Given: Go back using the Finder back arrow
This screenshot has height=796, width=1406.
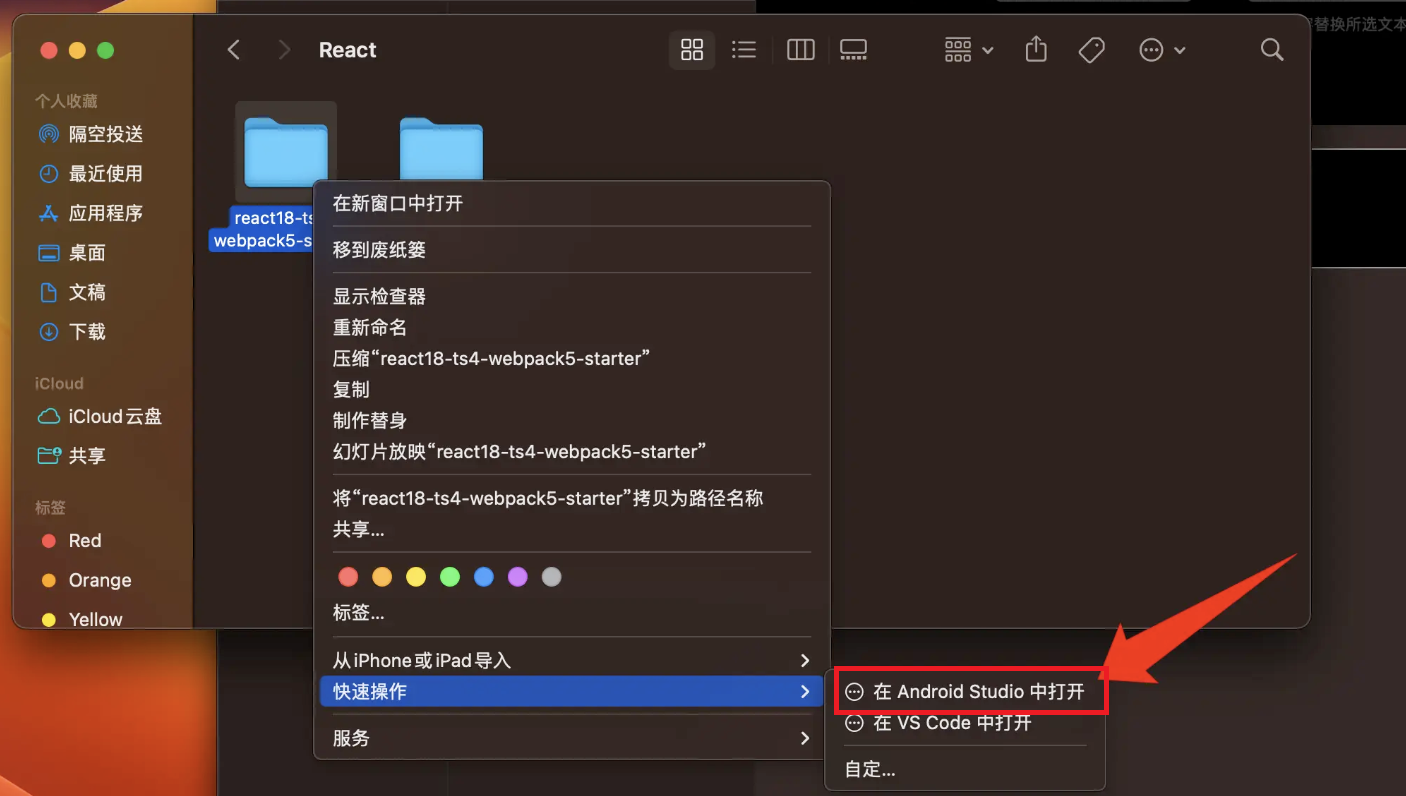Looking at the screenshot, I should point(234,50).
